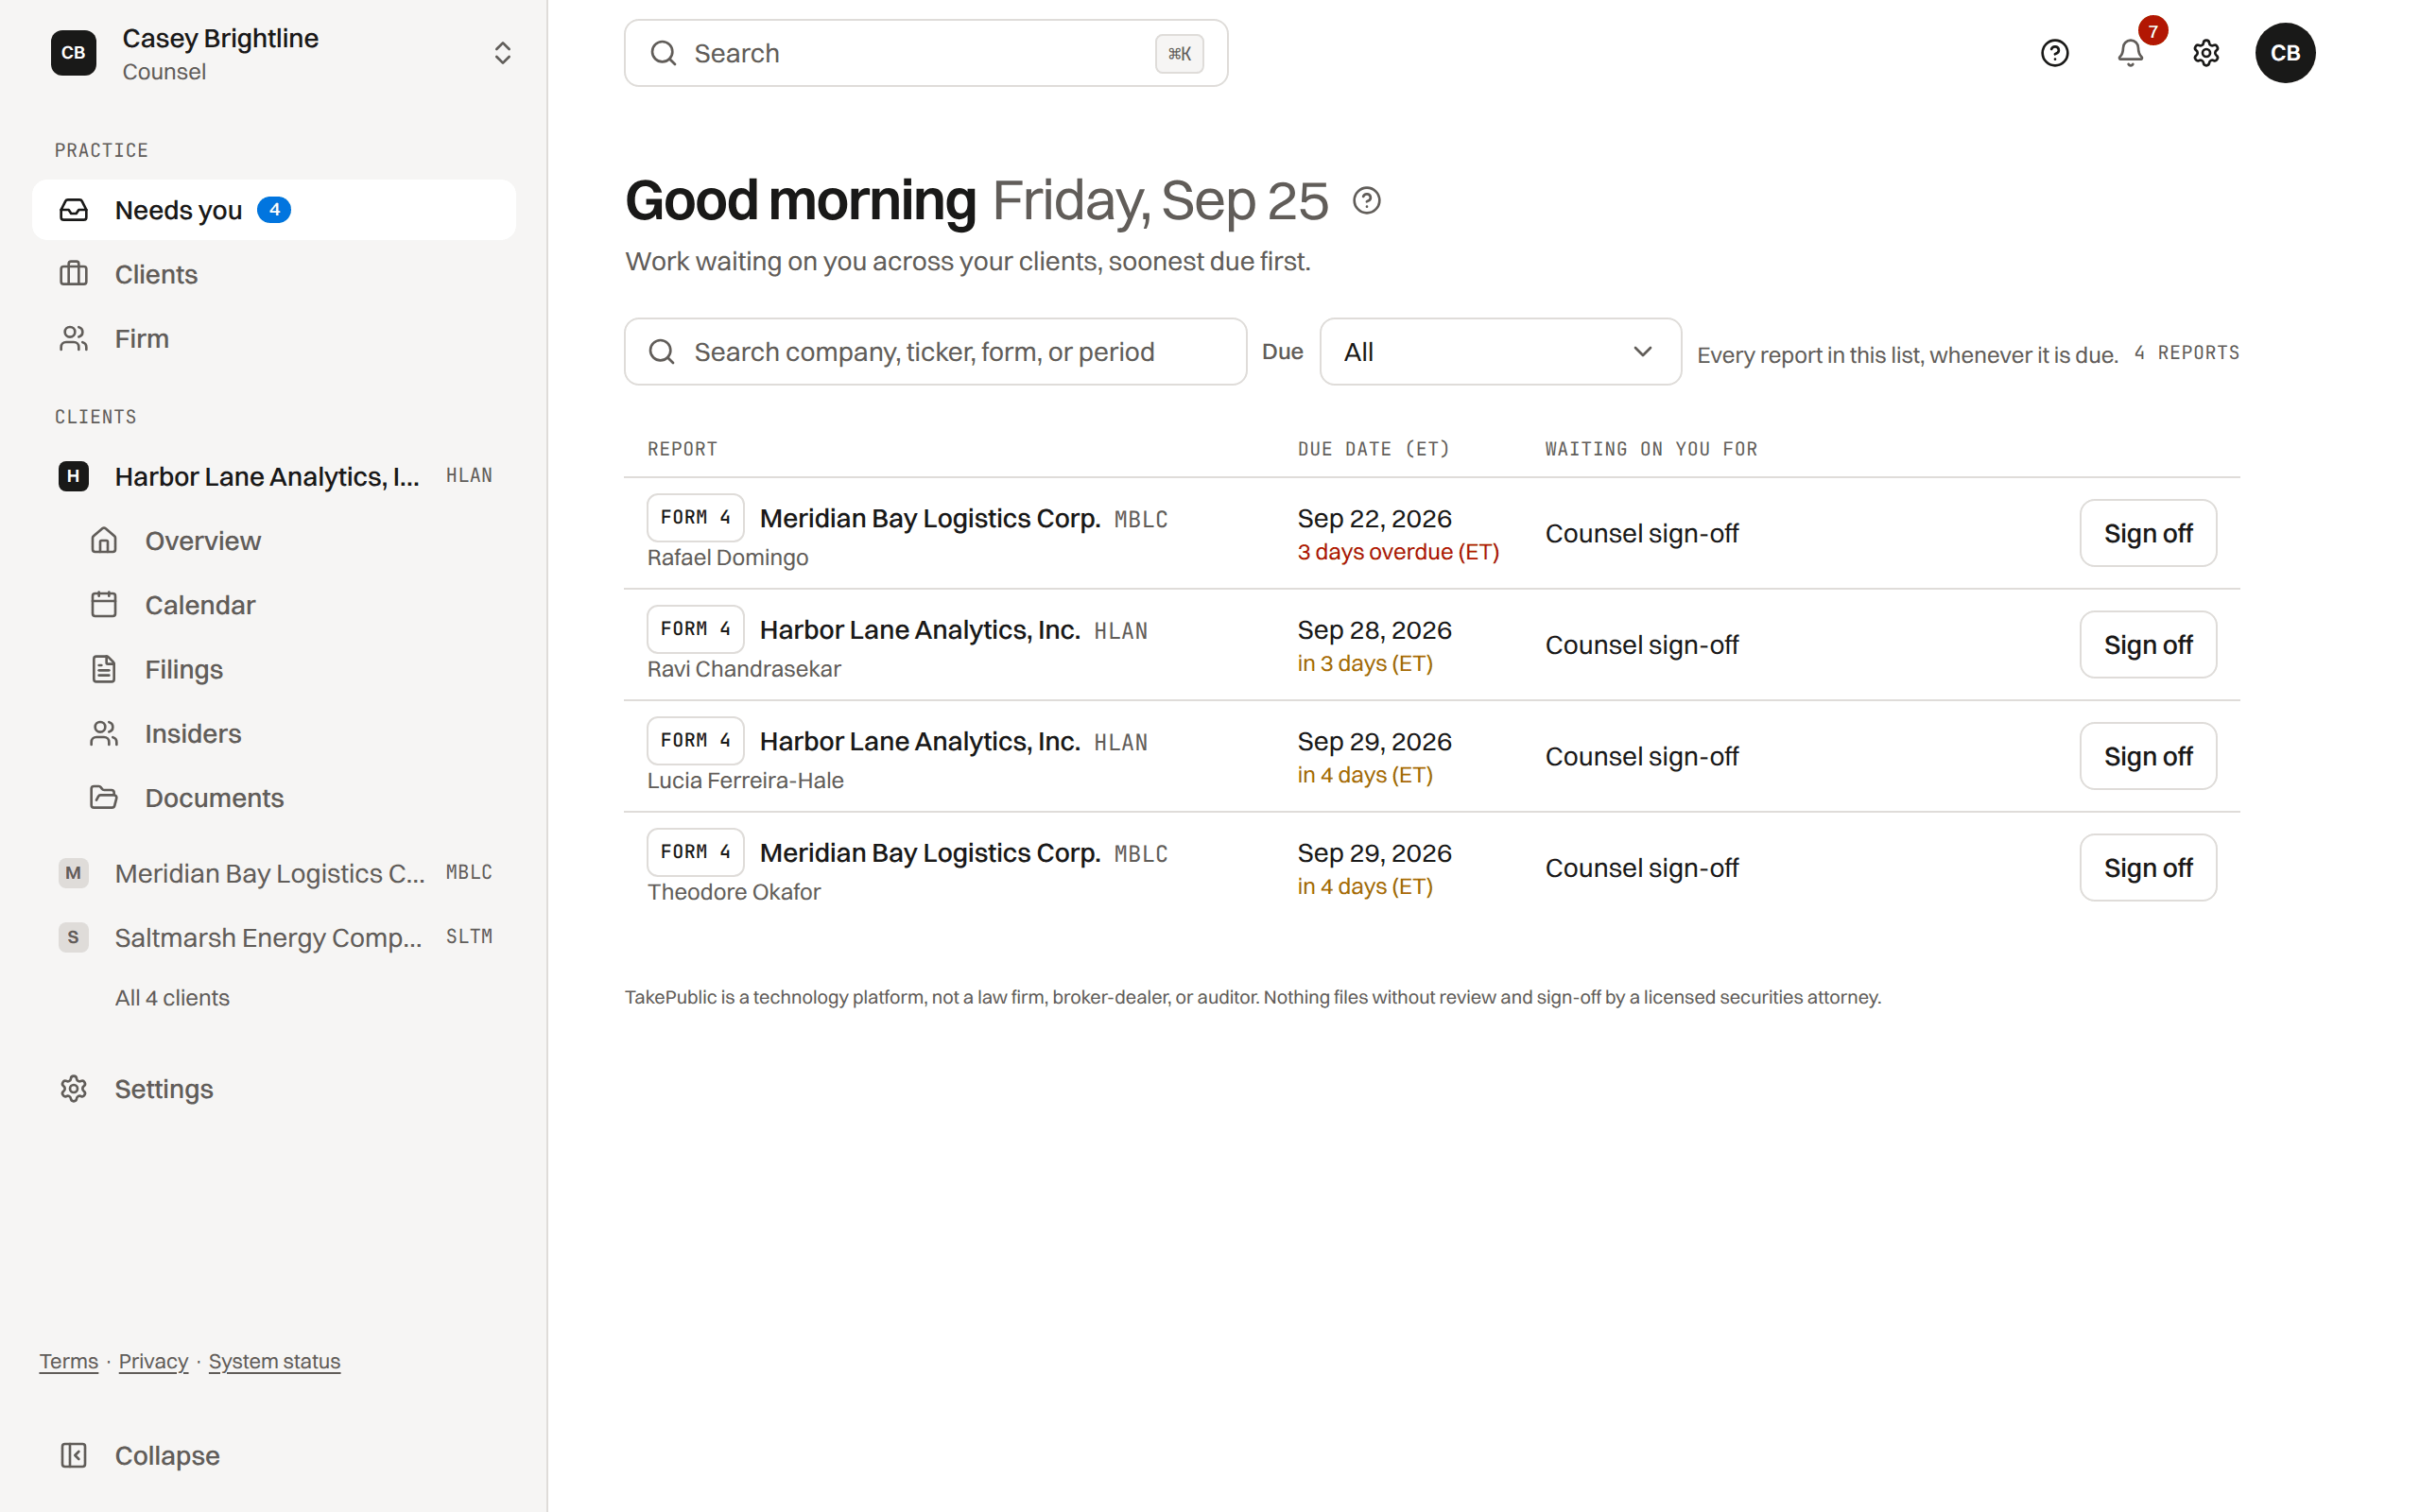Screen dimensions: 2420x1512
Task: Click the Calendar icon in sidebar
Action: click(x=104, y=605)
